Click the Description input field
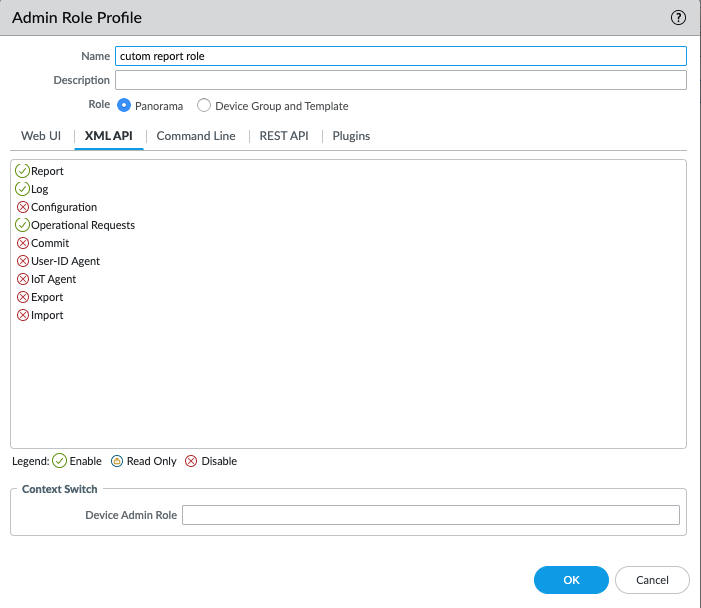This screenshot has width=701, height=608. pyautogui.click(x=400, y=80)
